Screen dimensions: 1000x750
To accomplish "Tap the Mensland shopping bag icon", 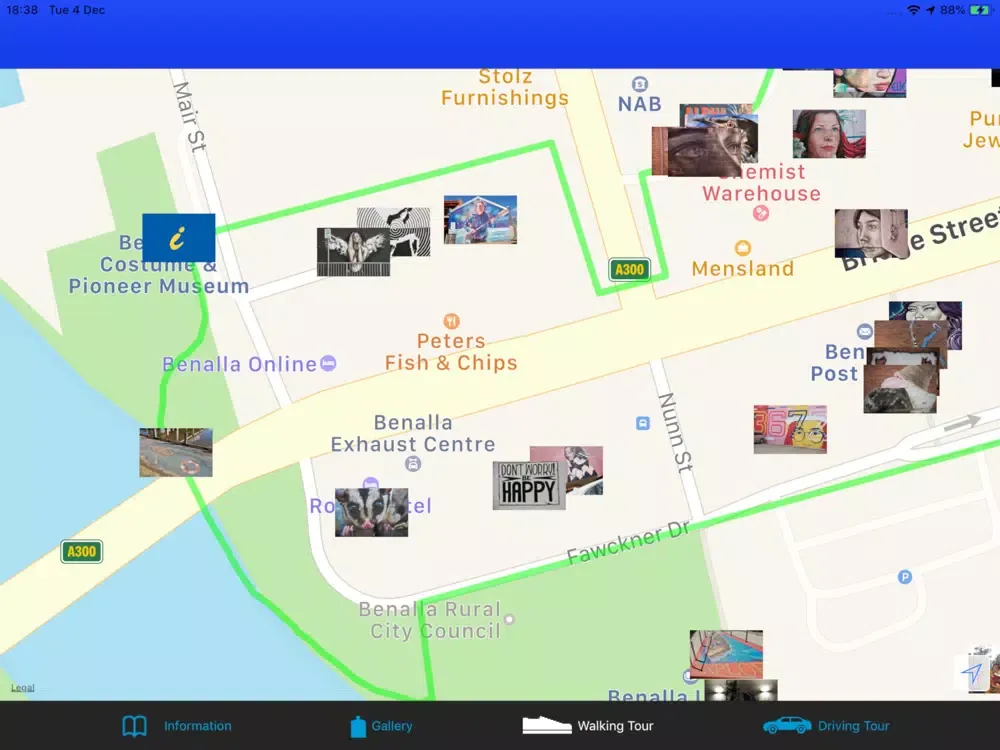I will (x=743, y=247).
